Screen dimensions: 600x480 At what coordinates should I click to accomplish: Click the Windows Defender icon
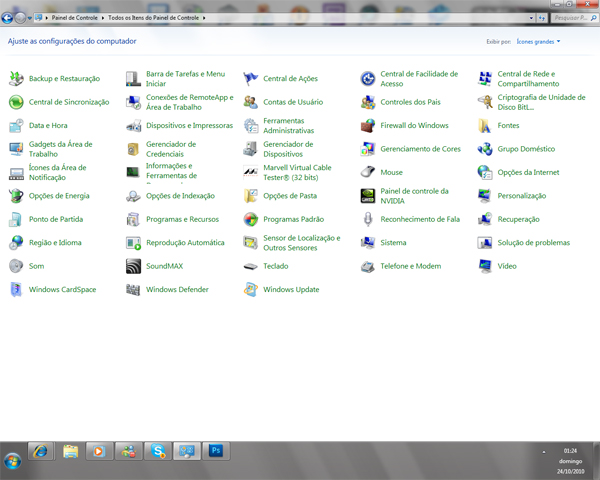pos(133,289)
